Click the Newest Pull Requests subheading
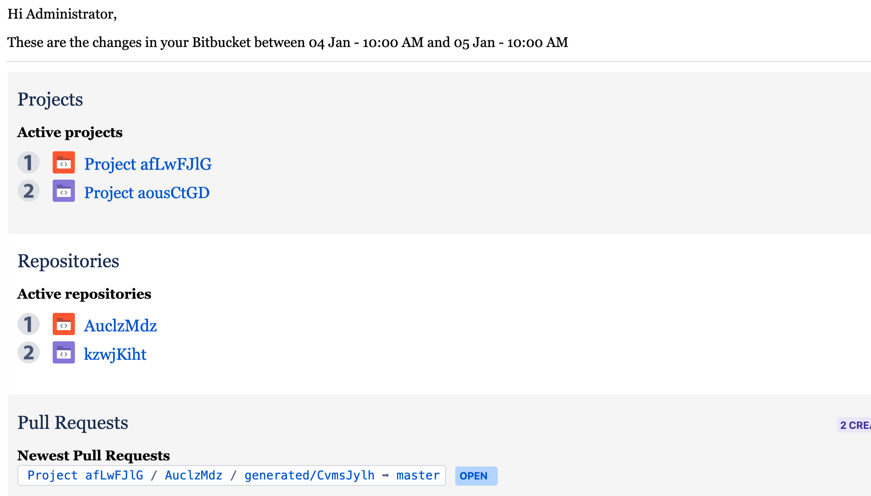The image size is (871, 496). [x=93, y=455]
